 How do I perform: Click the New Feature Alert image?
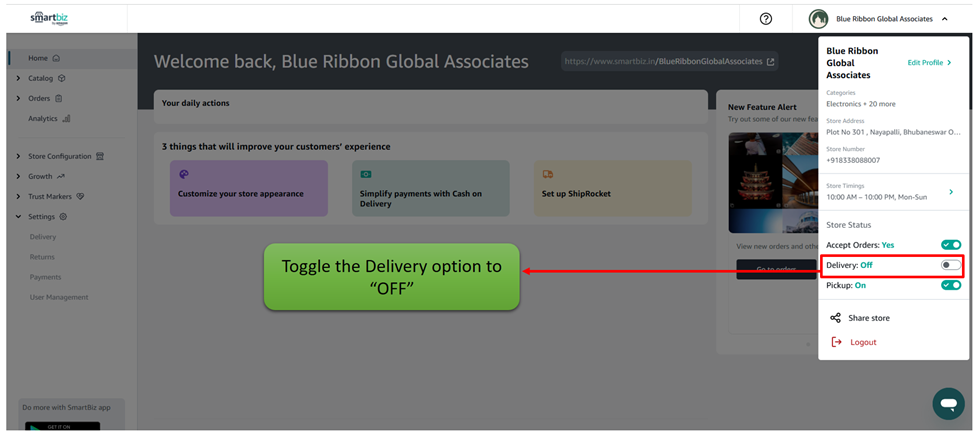tap(773, 183)
